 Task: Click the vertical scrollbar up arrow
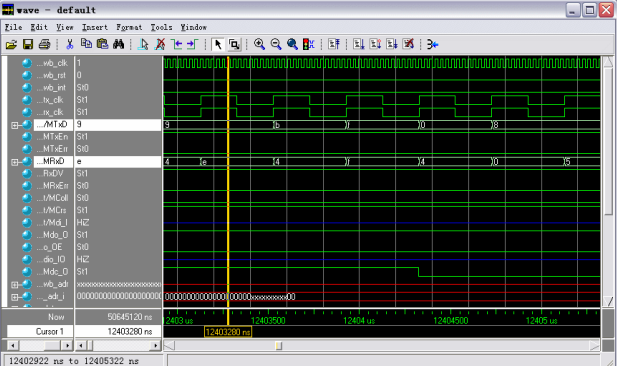(x=608, y=62)
